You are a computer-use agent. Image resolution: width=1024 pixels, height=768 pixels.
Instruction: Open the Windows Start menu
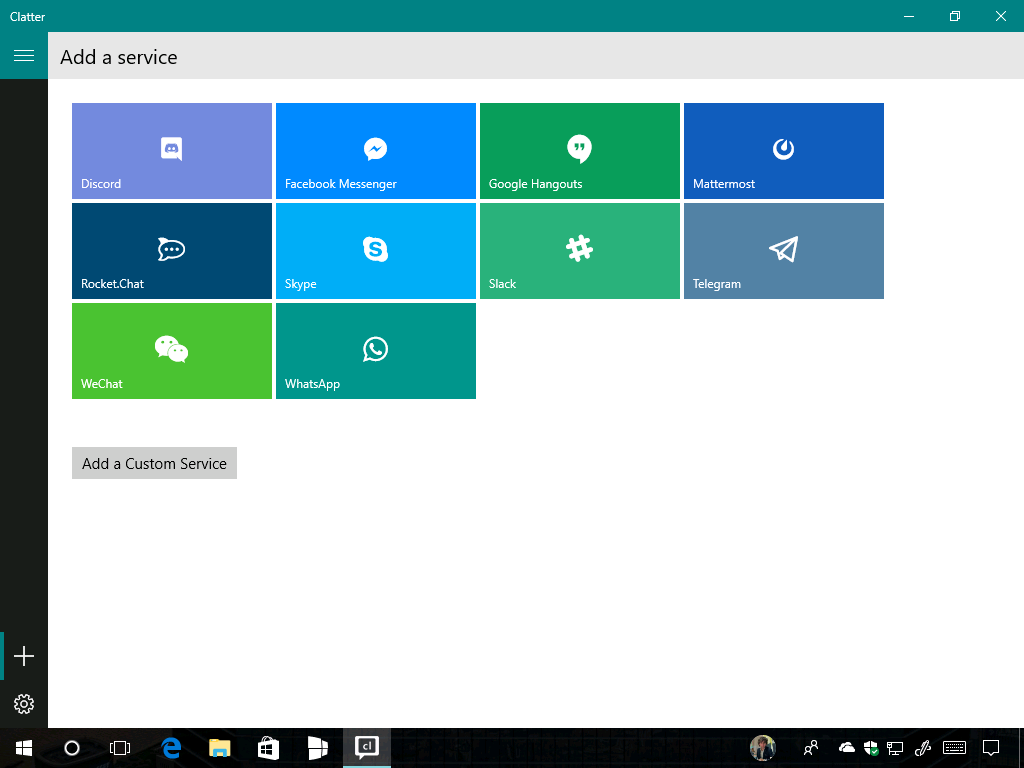24,748
